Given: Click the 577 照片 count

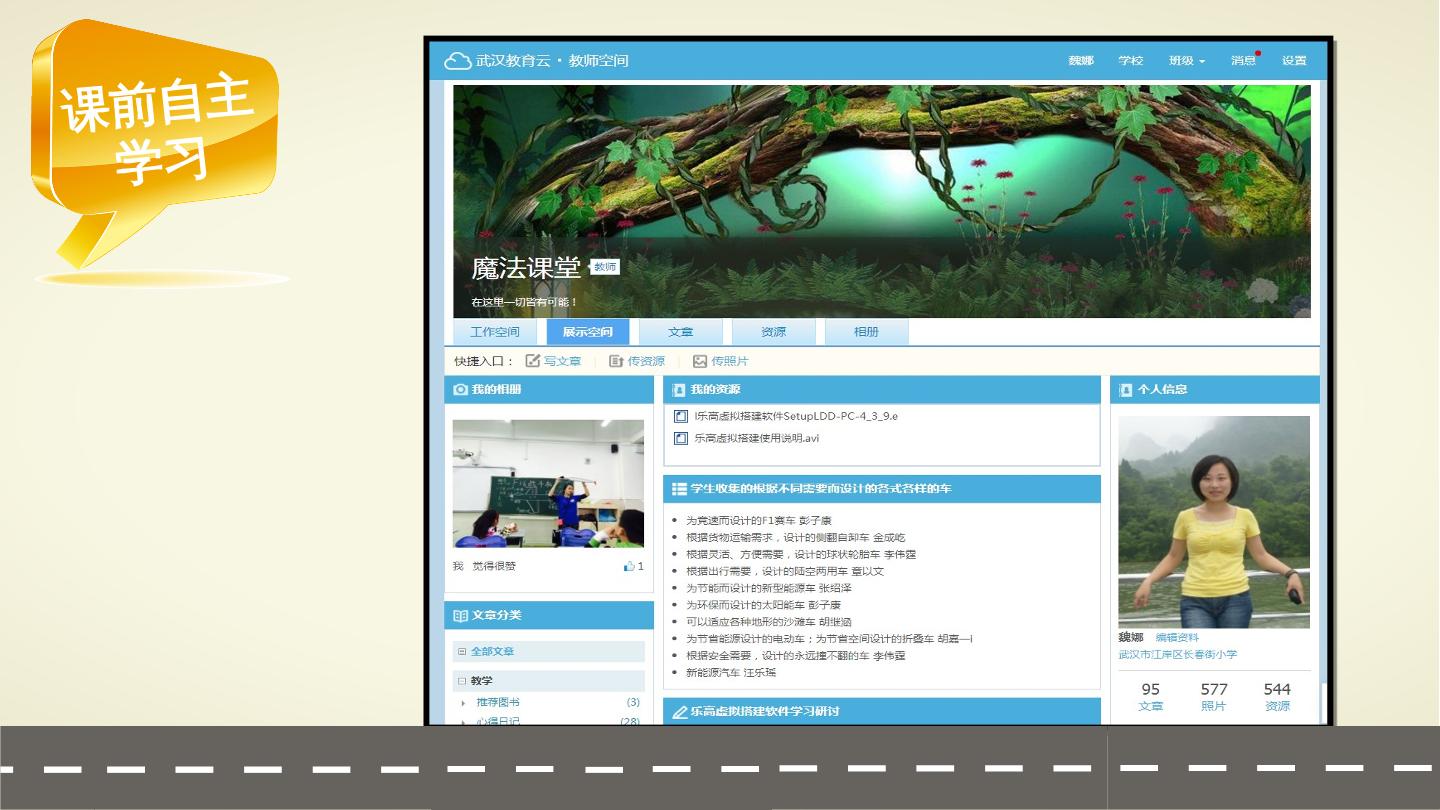Looking at the screenshot, I should [x=1214, y=697].
